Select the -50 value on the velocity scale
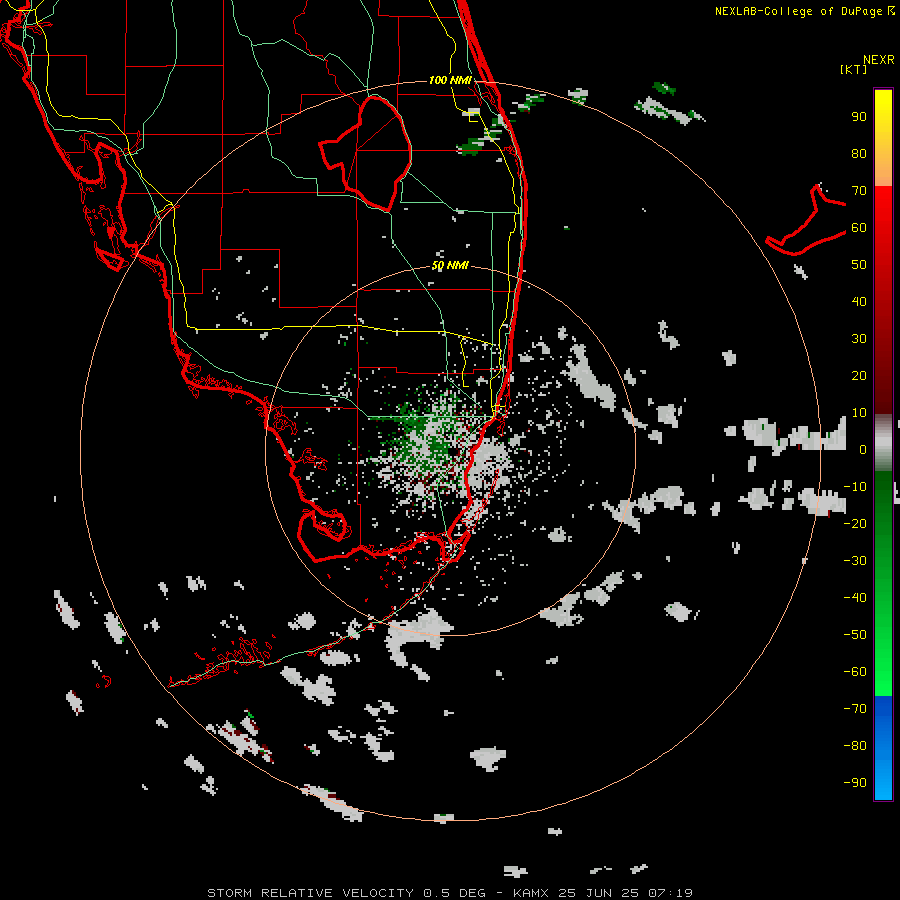900x900 pixels. 855,634
